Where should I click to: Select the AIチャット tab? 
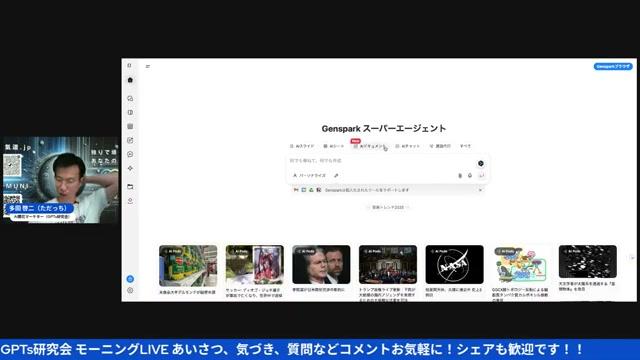[x=408, y=146]
